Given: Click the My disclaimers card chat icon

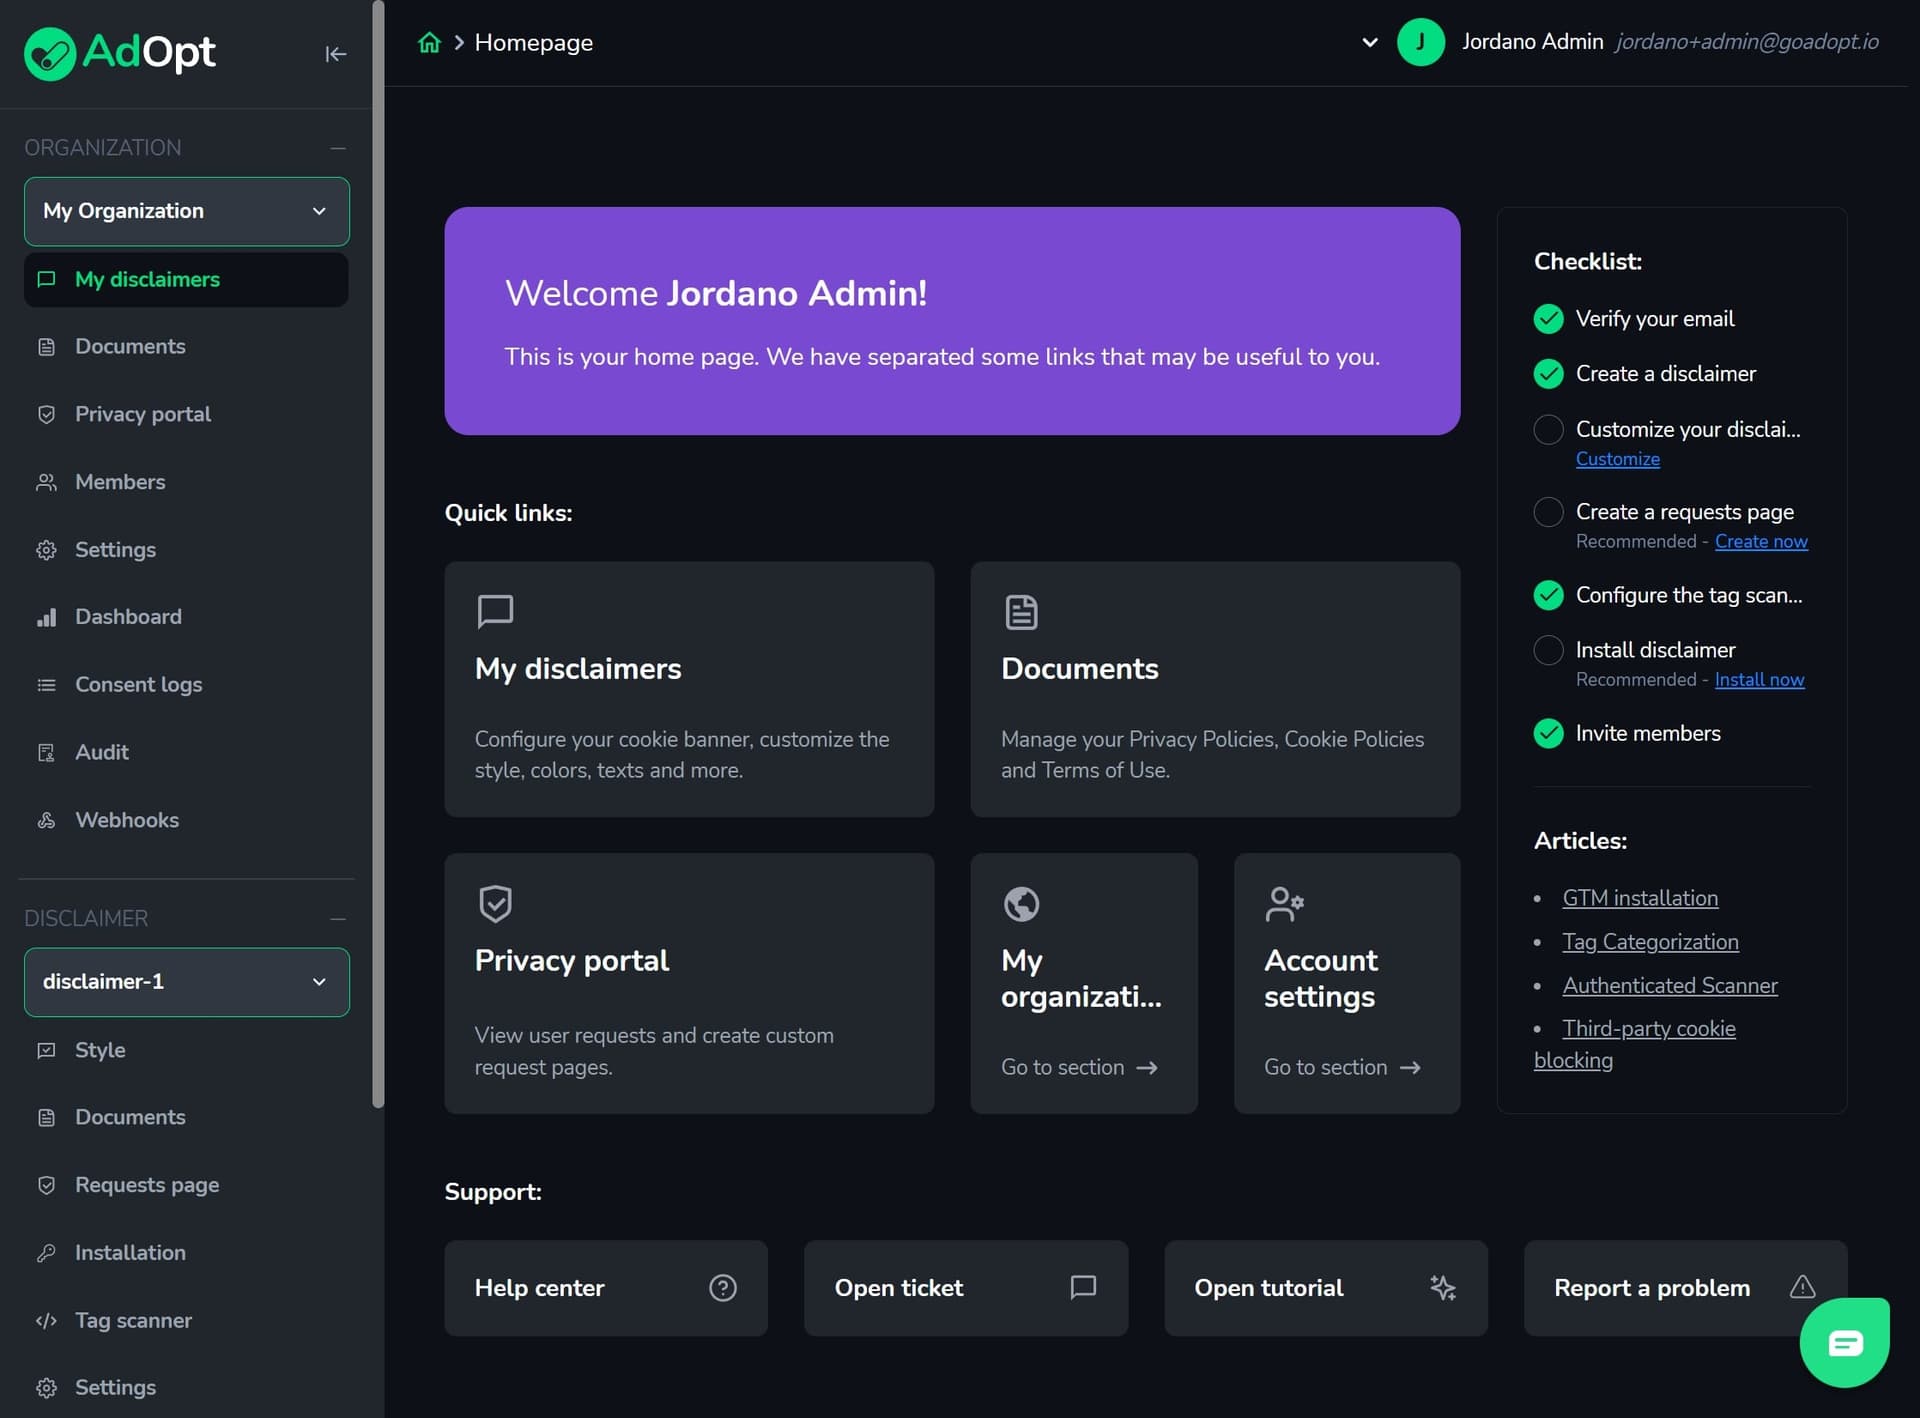Looking at the screenshot, I should 495,611.
